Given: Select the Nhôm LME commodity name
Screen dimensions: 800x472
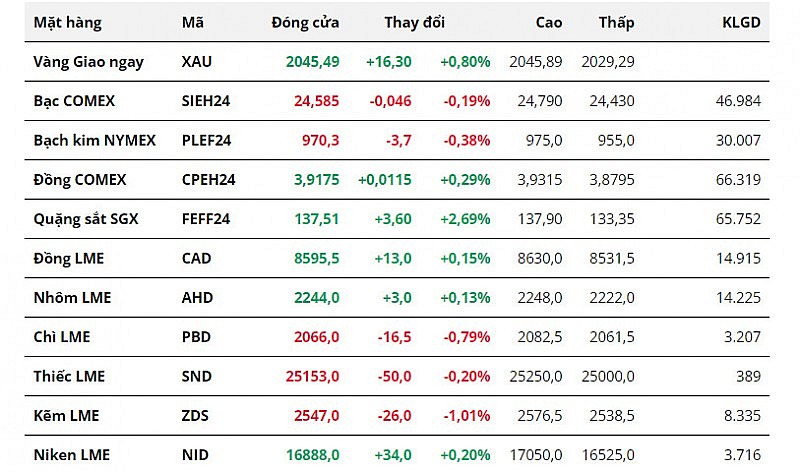Looking at the screenshot, I should coord(72,297).
